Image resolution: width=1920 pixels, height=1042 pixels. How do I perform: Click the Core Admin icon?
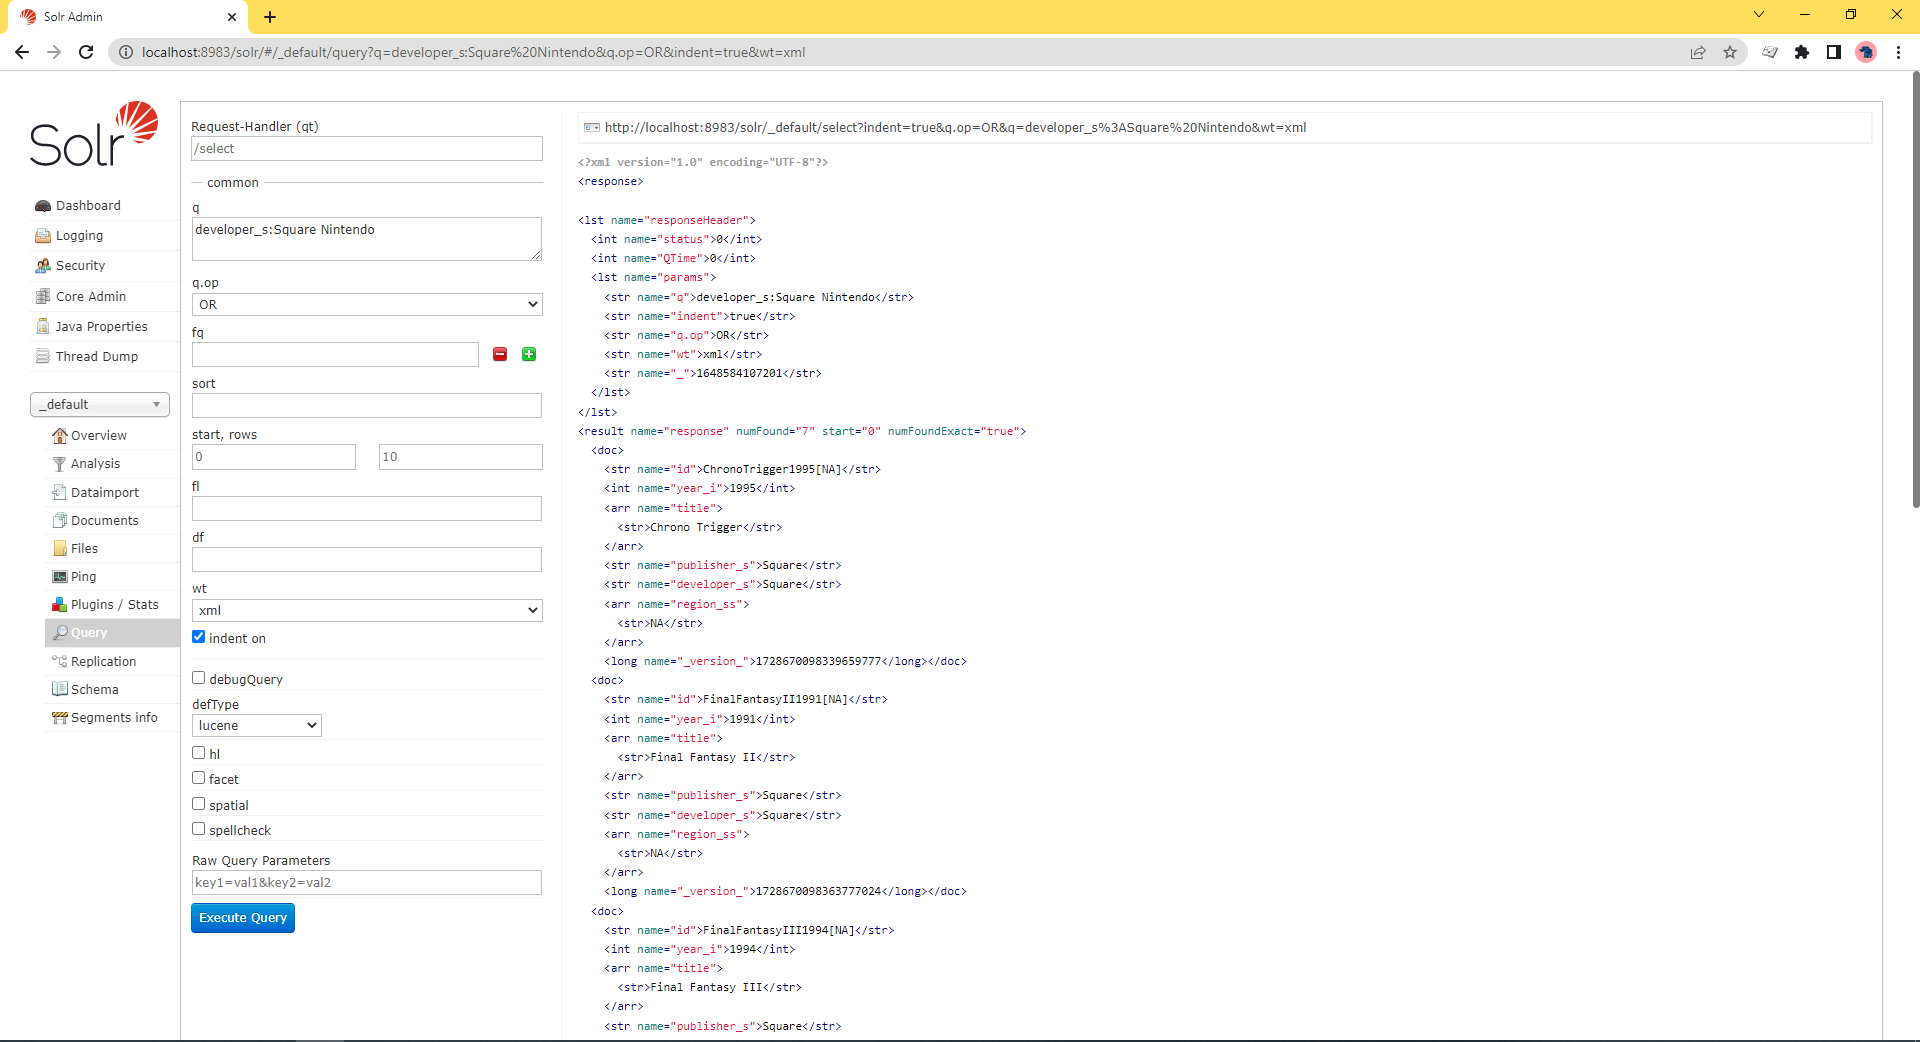pos(43,297)
